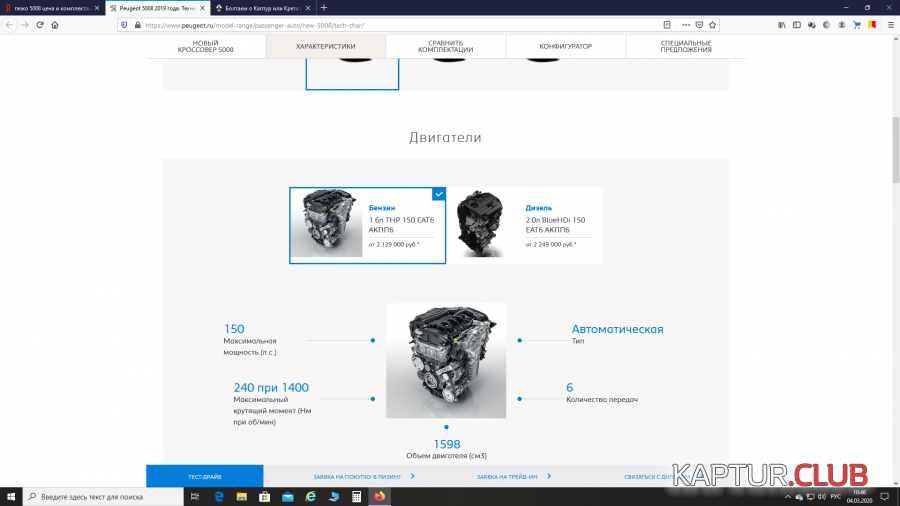Click the chevron next to leasing request

click(x=413, y=476)
